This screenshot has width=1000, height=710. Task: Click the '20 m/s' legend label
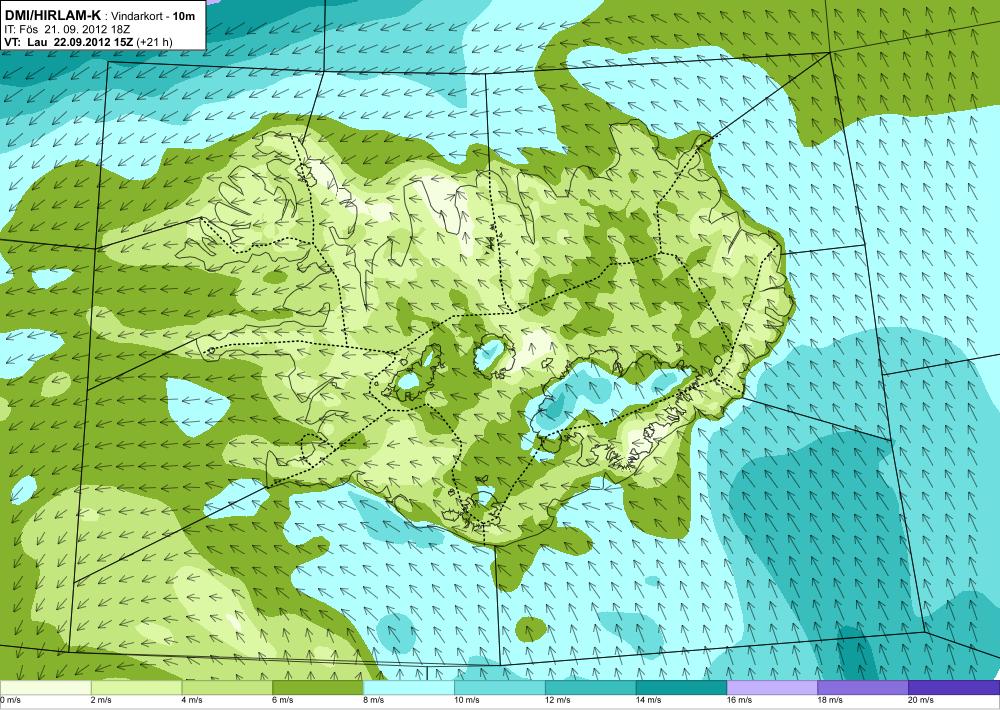pyautogui.click(x=921, y=700)
